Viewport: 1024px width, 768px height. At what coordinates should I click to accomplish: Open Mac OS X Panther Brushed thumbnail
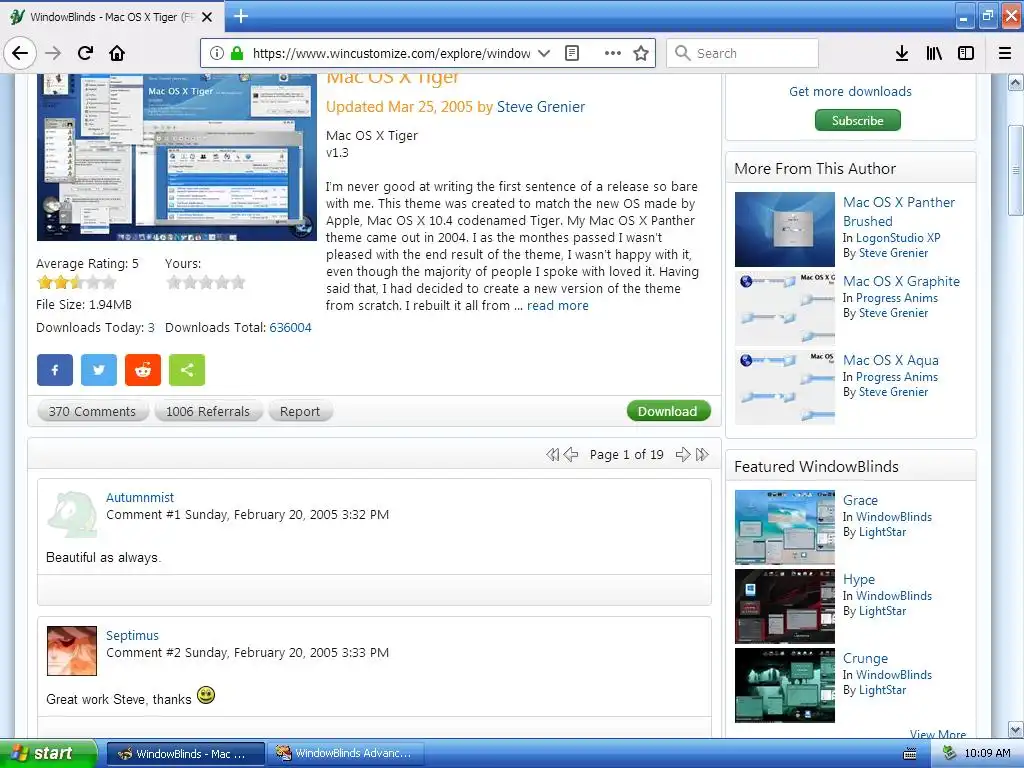tap(784, 229)
